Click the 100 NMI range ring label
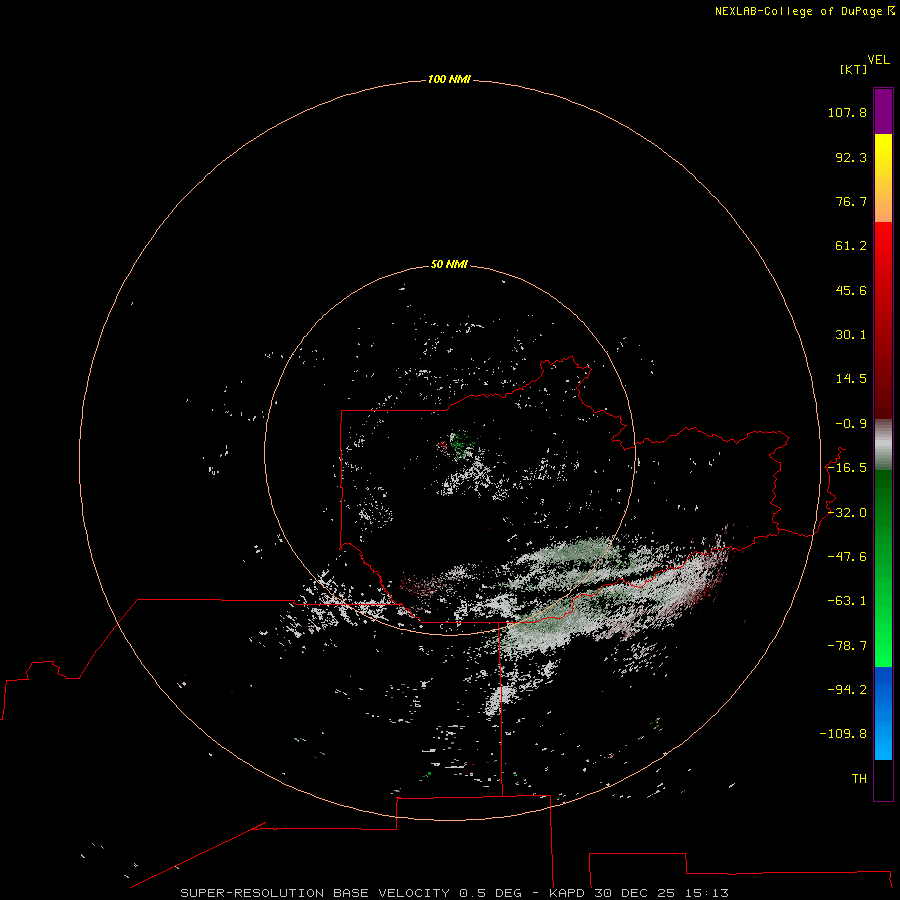The width and height of the screenshot is (900, 900). [x=449, y=79]
